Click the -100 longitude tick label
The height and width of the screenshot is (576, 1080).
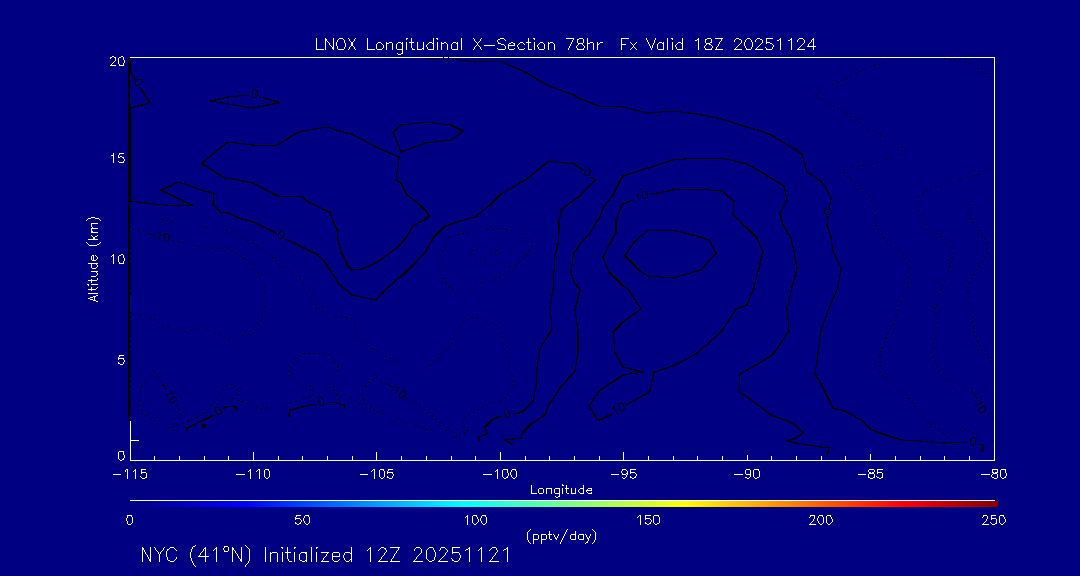click(499, 474)
